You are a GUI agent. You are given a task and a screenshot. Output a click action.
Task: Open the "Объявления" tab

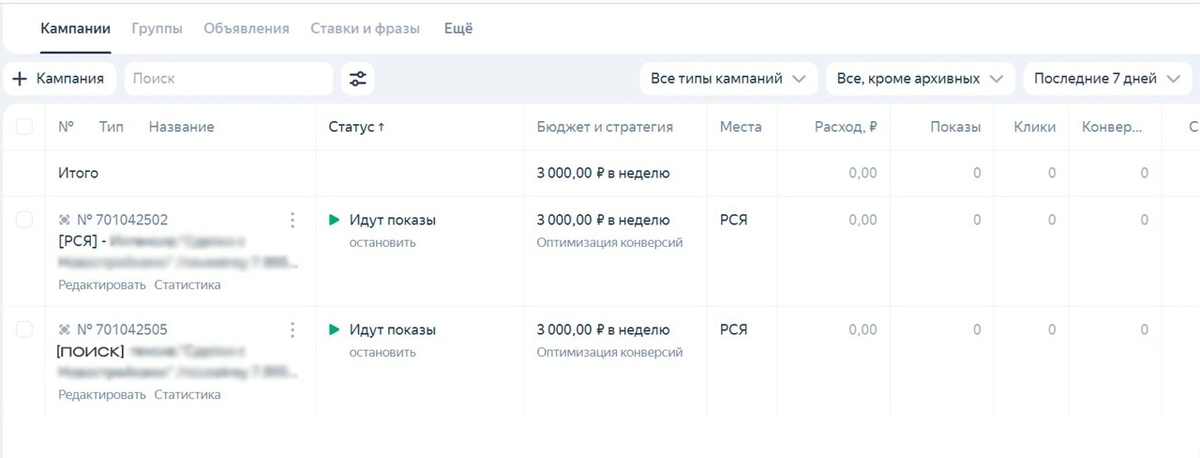246,29
